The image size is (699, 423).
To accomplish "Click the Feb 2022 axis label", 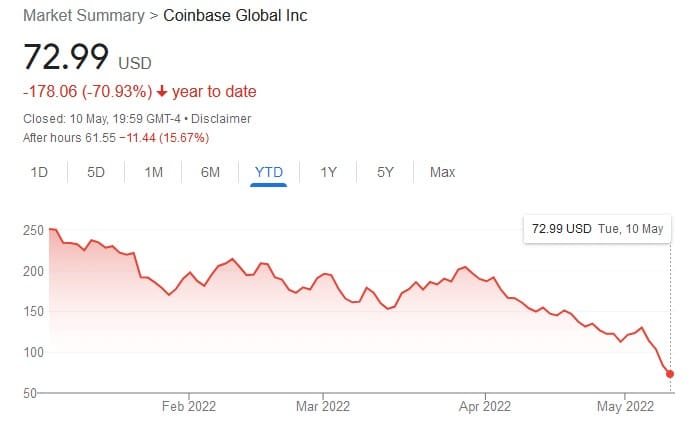I will click(x=189, y=407).
